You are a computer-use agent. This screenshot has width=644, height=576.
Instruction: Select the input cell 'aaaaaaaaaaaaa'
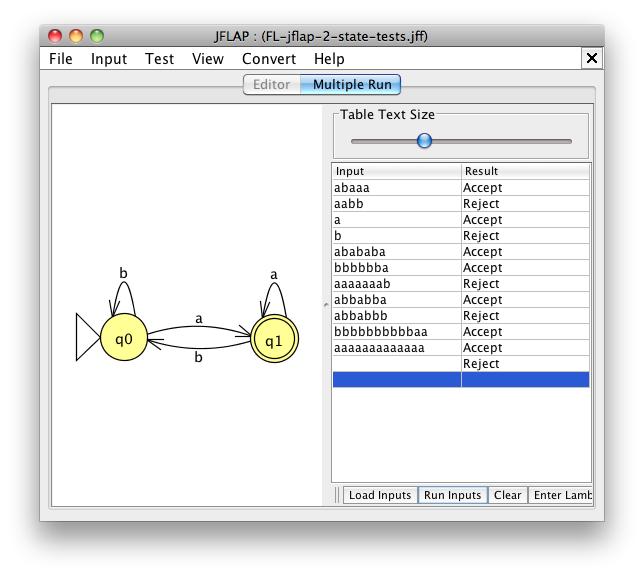397,348
